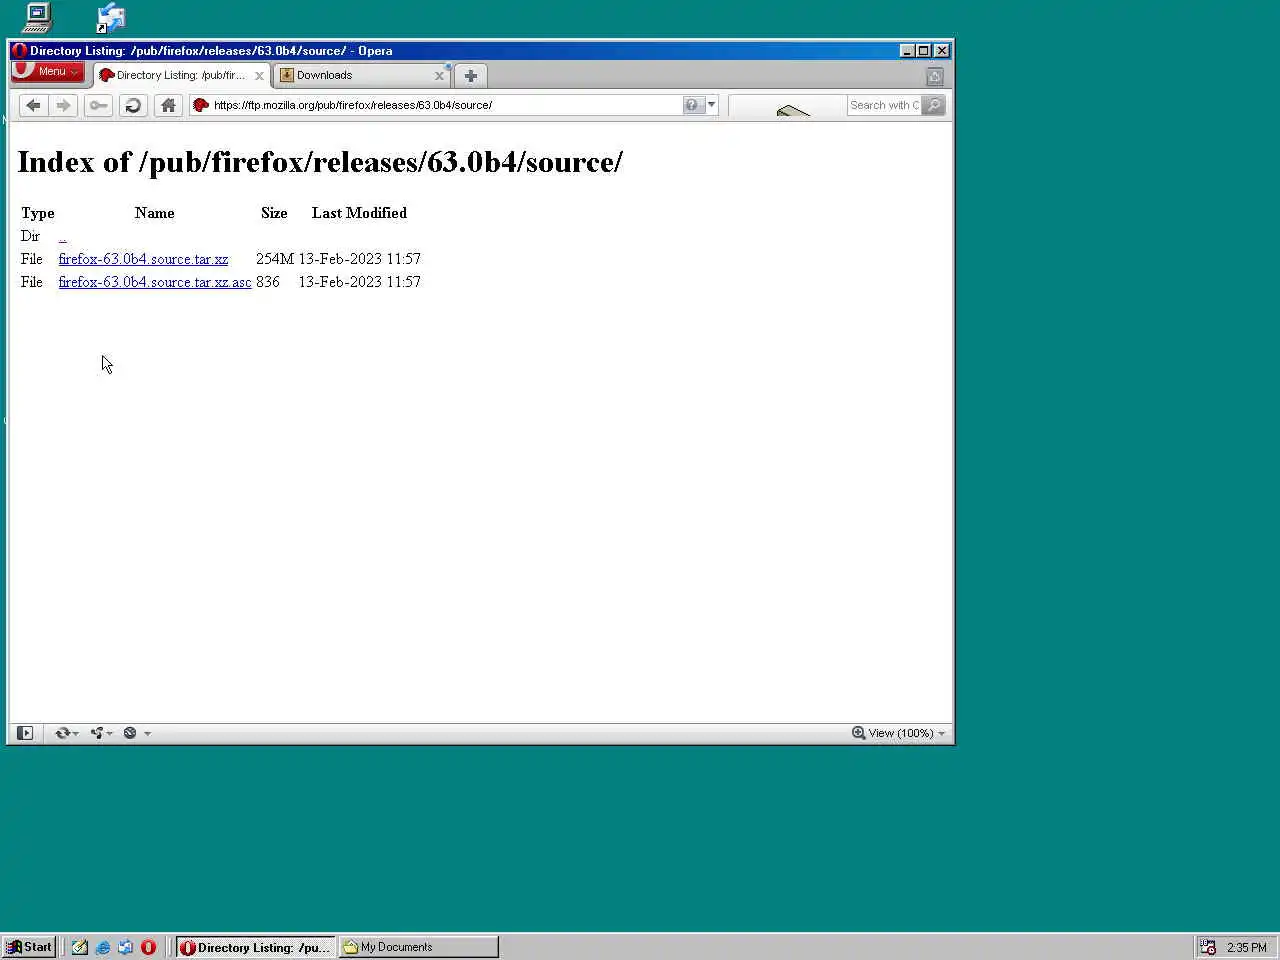Click the 254M size cell
Screen dimensions: 1280x960
click(275, 259)
